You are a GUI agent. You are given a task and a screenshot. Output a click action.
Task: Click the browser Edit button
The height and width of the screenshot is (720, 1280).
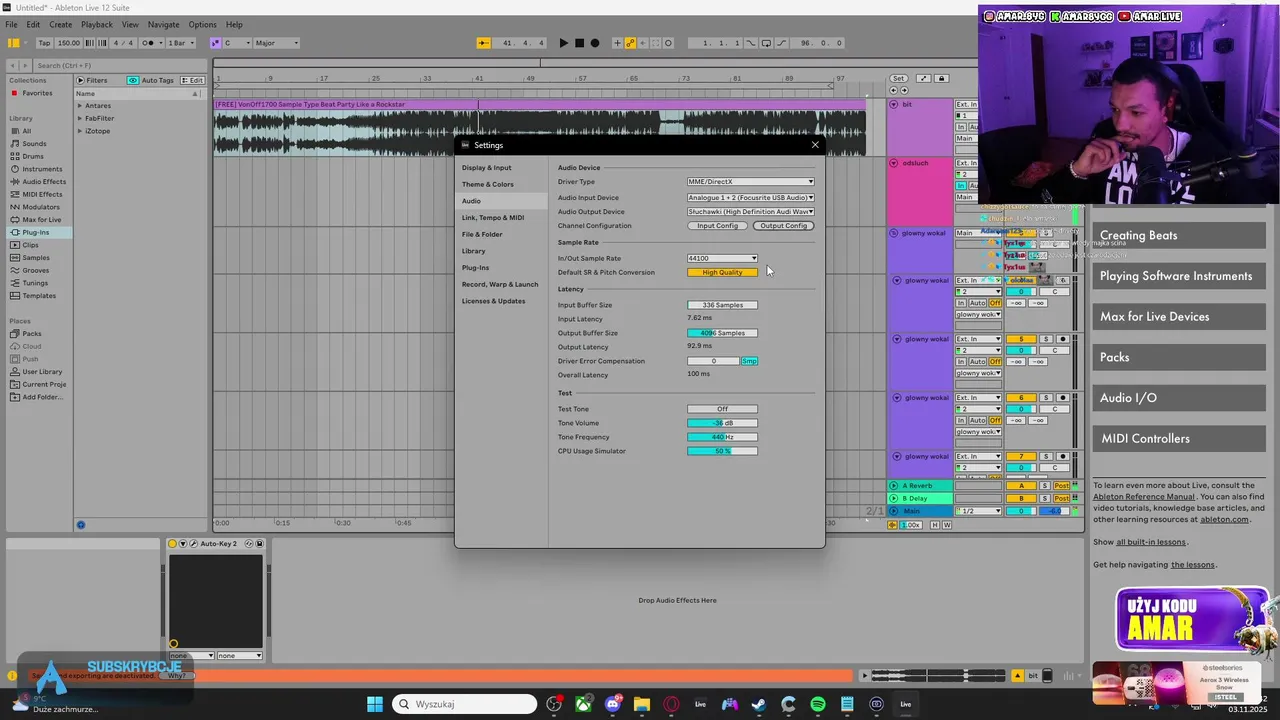click(x=193, y=80)
